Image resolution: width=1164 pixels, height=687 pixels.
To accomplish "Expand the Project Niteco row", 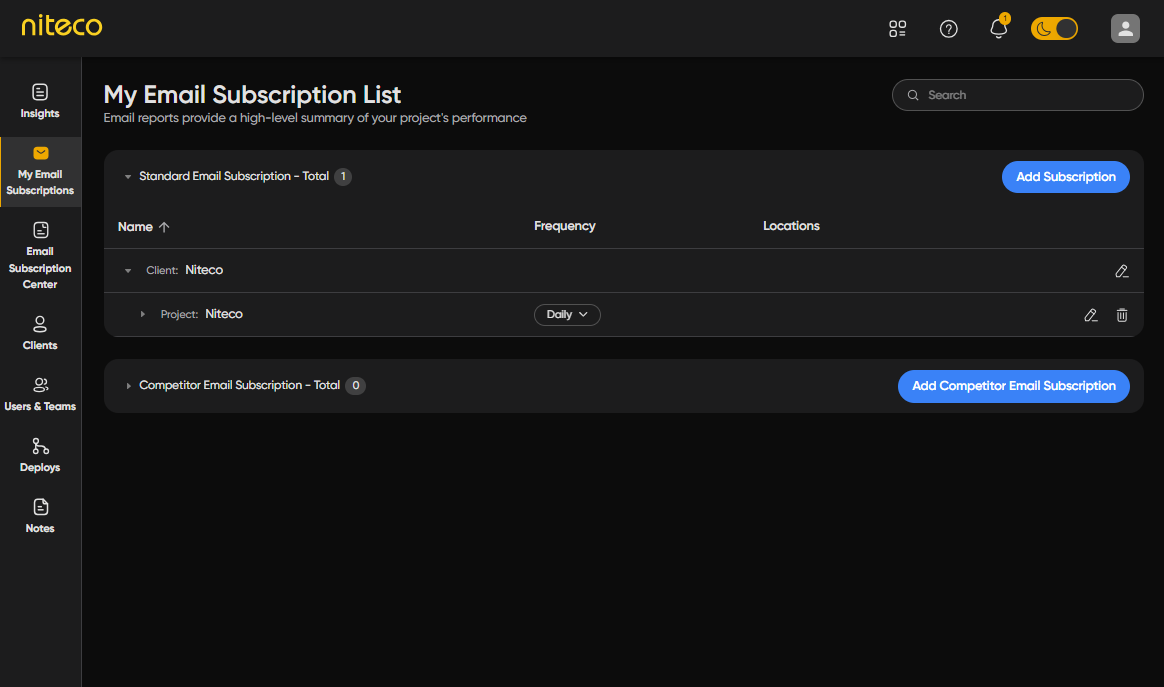I will 143,314.
